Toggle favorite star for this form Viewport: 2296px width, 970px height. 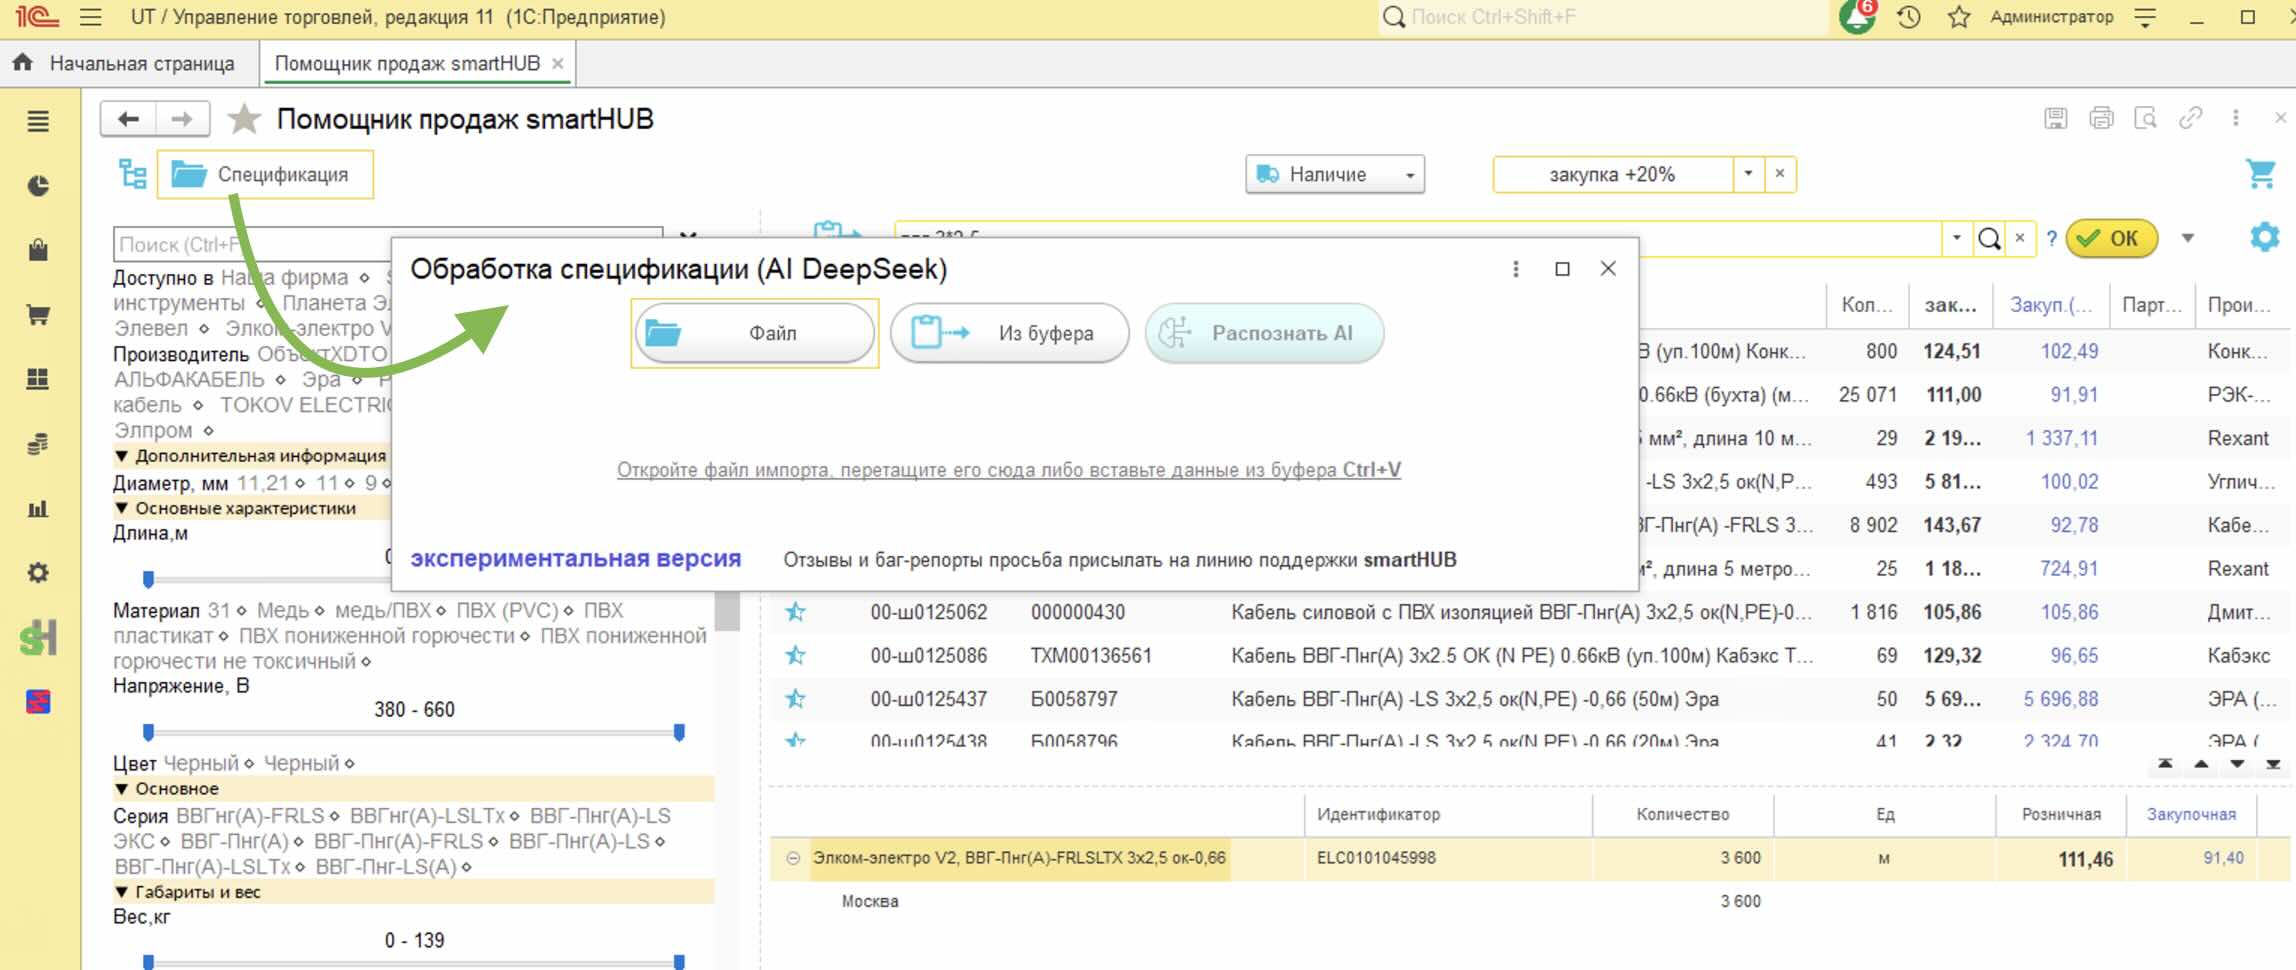point(243,119)
